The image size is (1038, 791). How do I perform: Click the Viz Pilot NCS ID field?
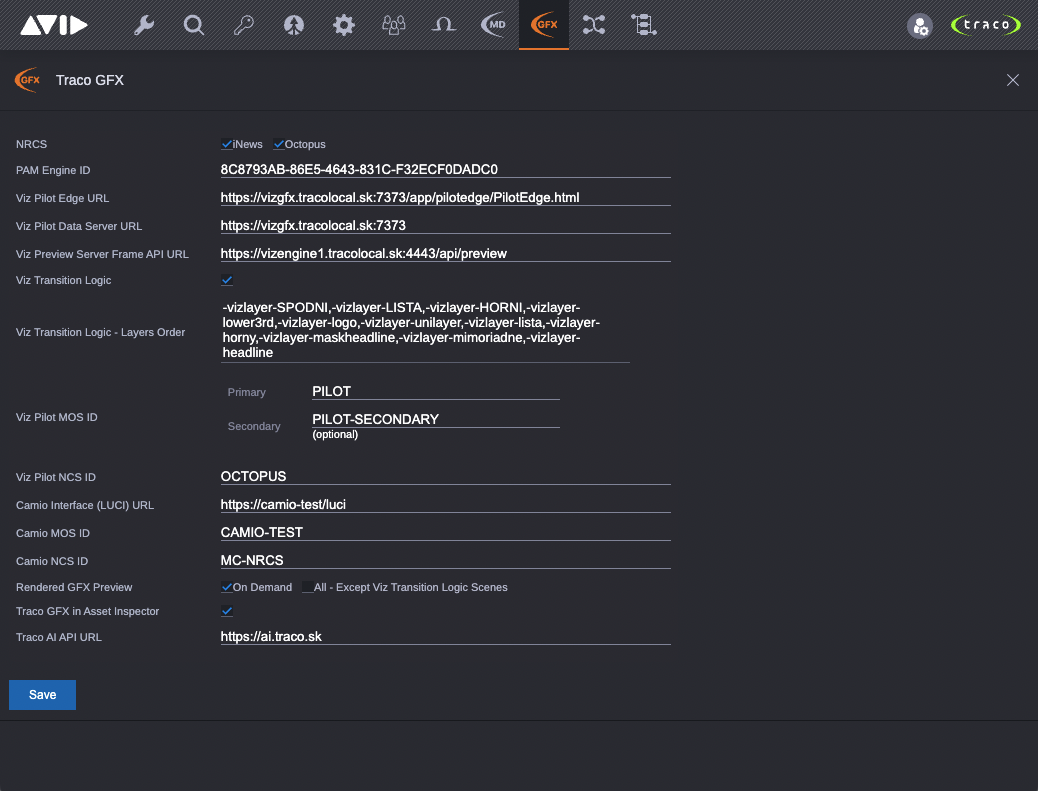coord(446,477)
